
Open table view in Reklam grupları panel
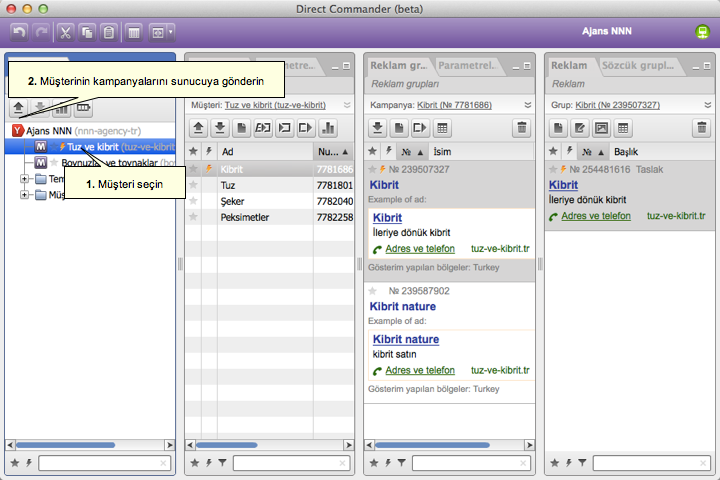coord(442,128)
